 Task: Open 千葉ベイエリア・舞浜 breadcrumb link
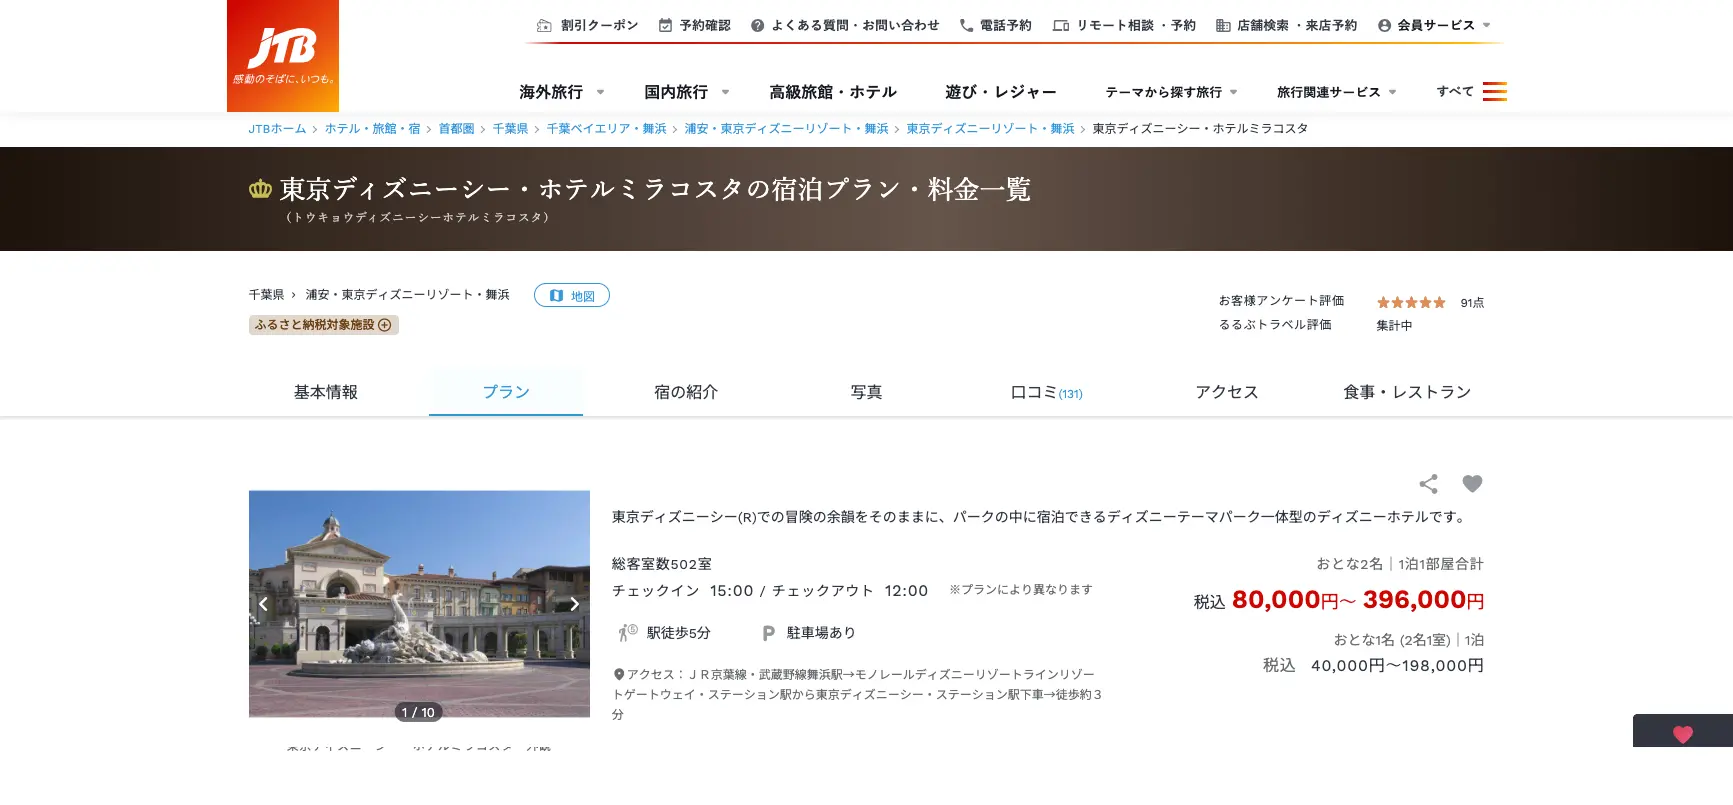tap(606, 129)
